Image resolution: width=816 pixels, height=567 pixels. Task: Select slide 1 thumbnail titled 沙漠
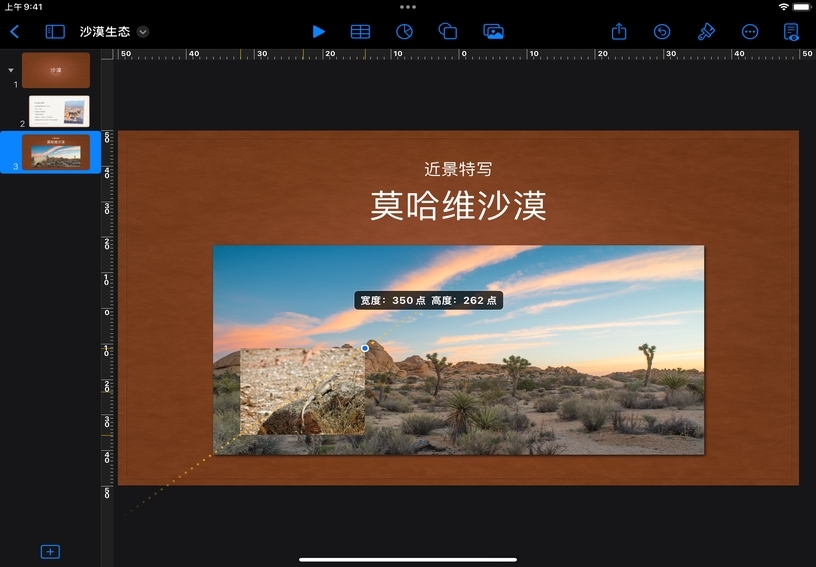pos(56,70)
